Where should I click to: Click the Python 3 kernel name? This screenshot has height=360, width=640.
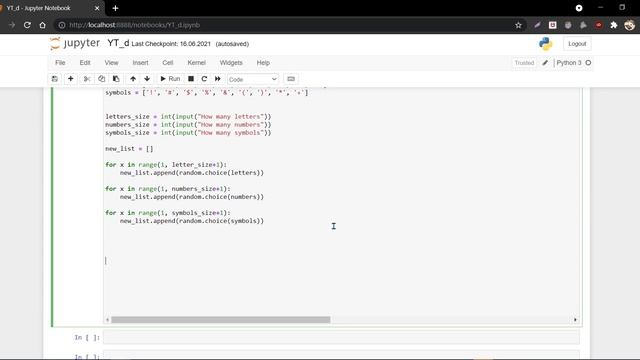[569, 63]
